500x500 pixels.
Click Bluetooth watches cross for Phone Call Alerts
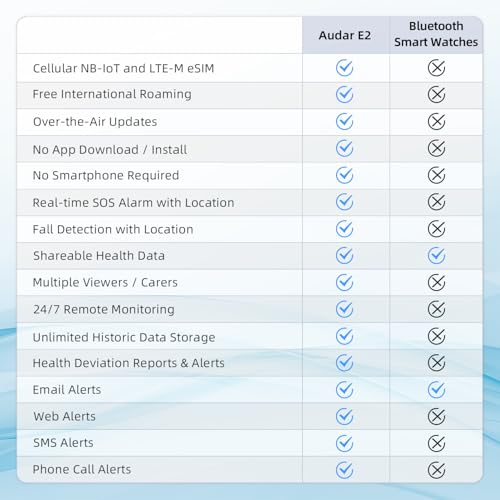click(x=436, y=470)
